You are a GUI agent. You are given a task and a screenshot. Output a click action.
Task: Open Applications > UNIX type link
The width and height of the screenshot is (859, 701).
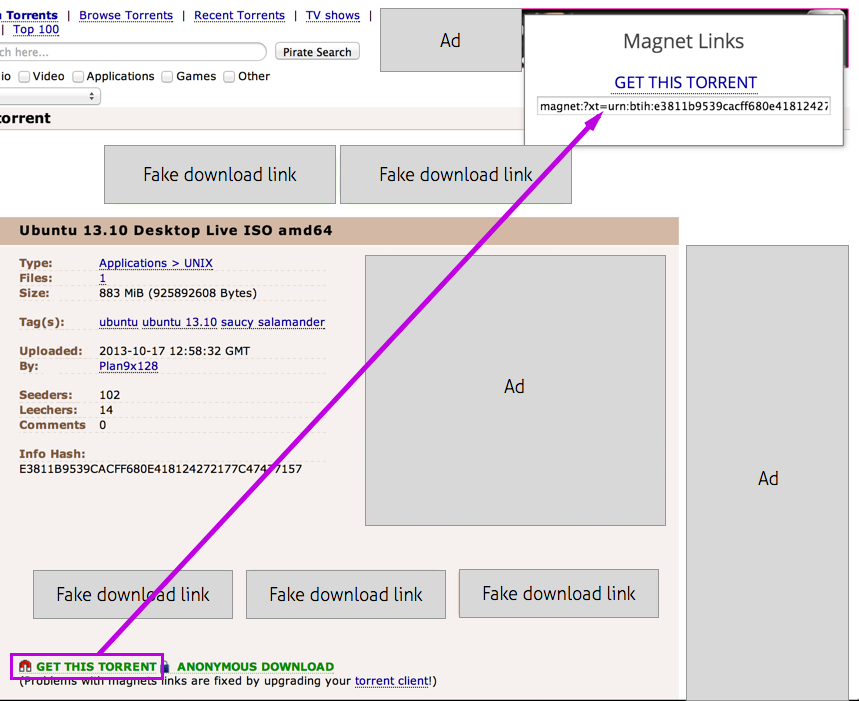(x=156, y=263)
